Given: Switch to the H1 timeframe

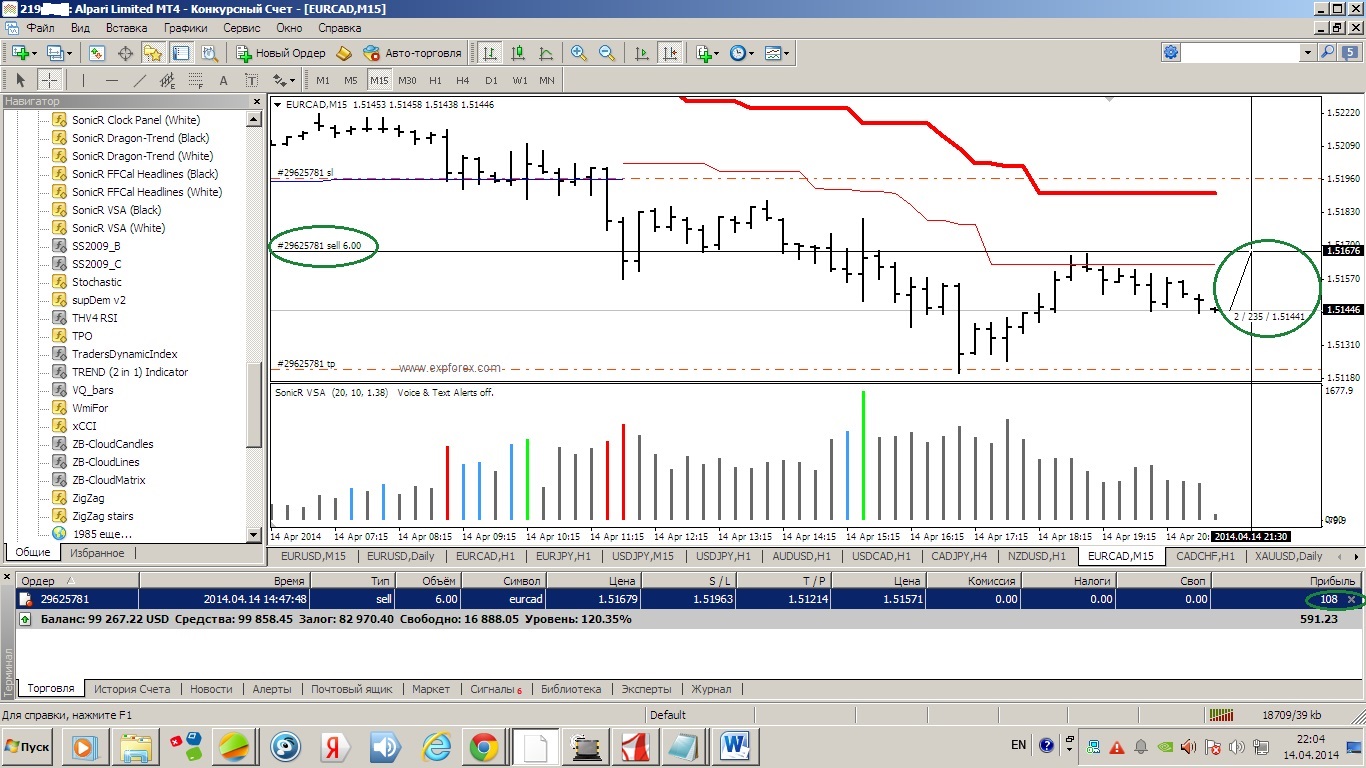Looking at the screenshot, I should [x=435, y=80].
